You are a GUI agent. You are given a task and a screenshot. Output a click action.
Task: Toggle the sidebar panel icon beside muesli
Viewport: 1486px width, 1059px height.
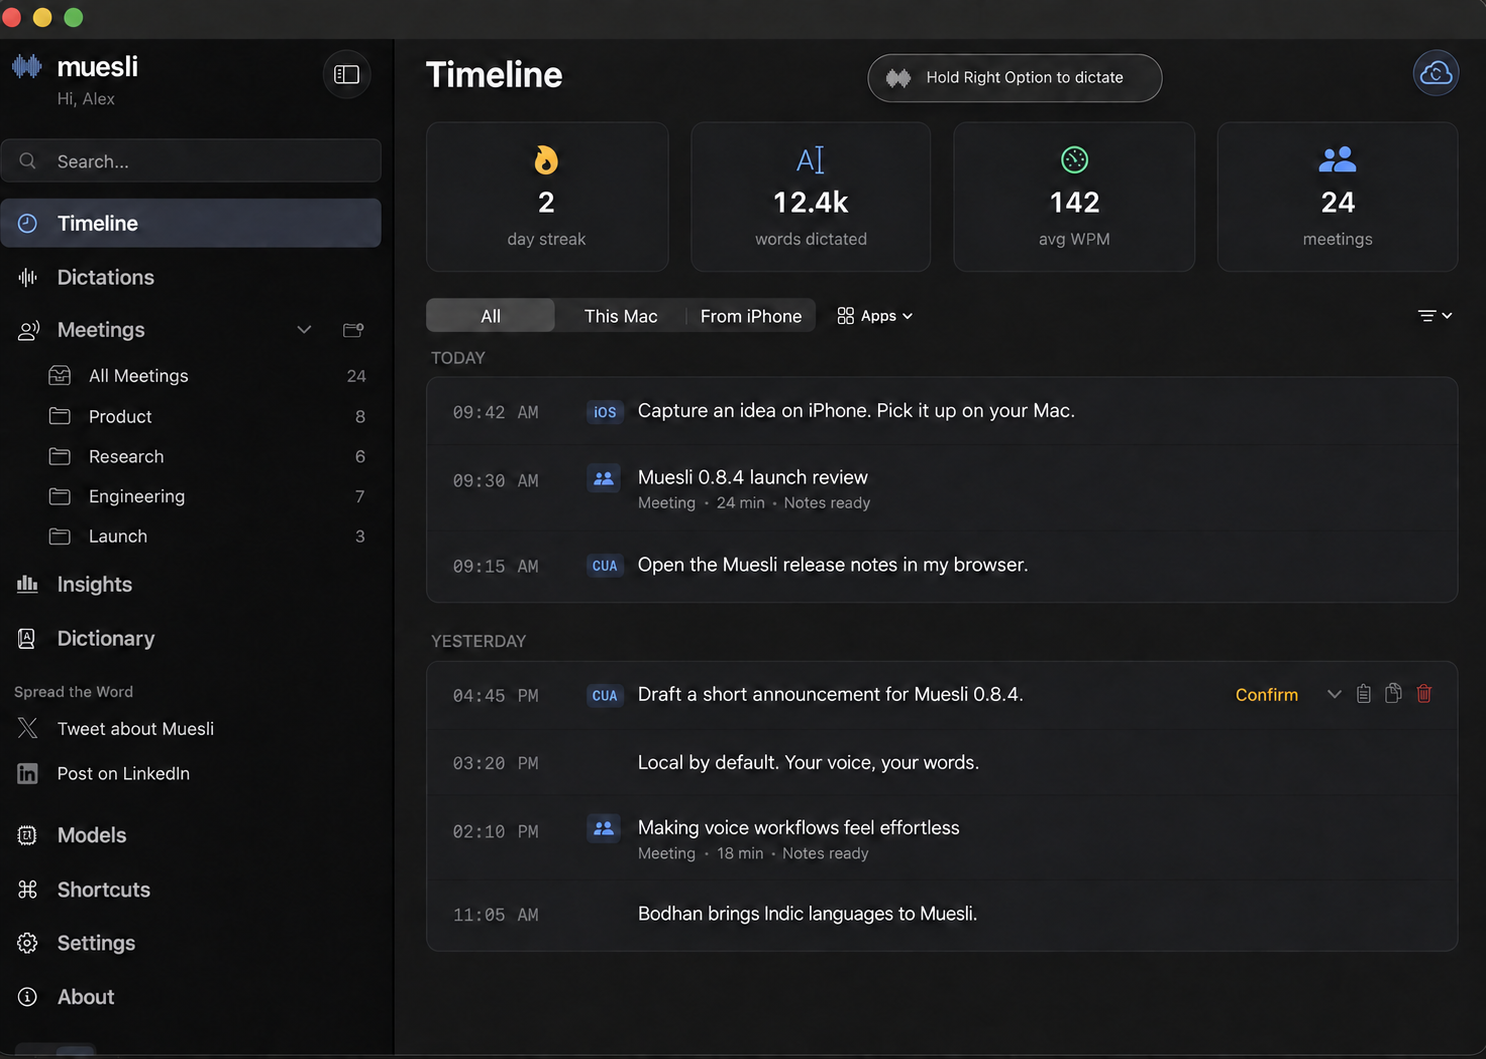[x=347, y=74]
